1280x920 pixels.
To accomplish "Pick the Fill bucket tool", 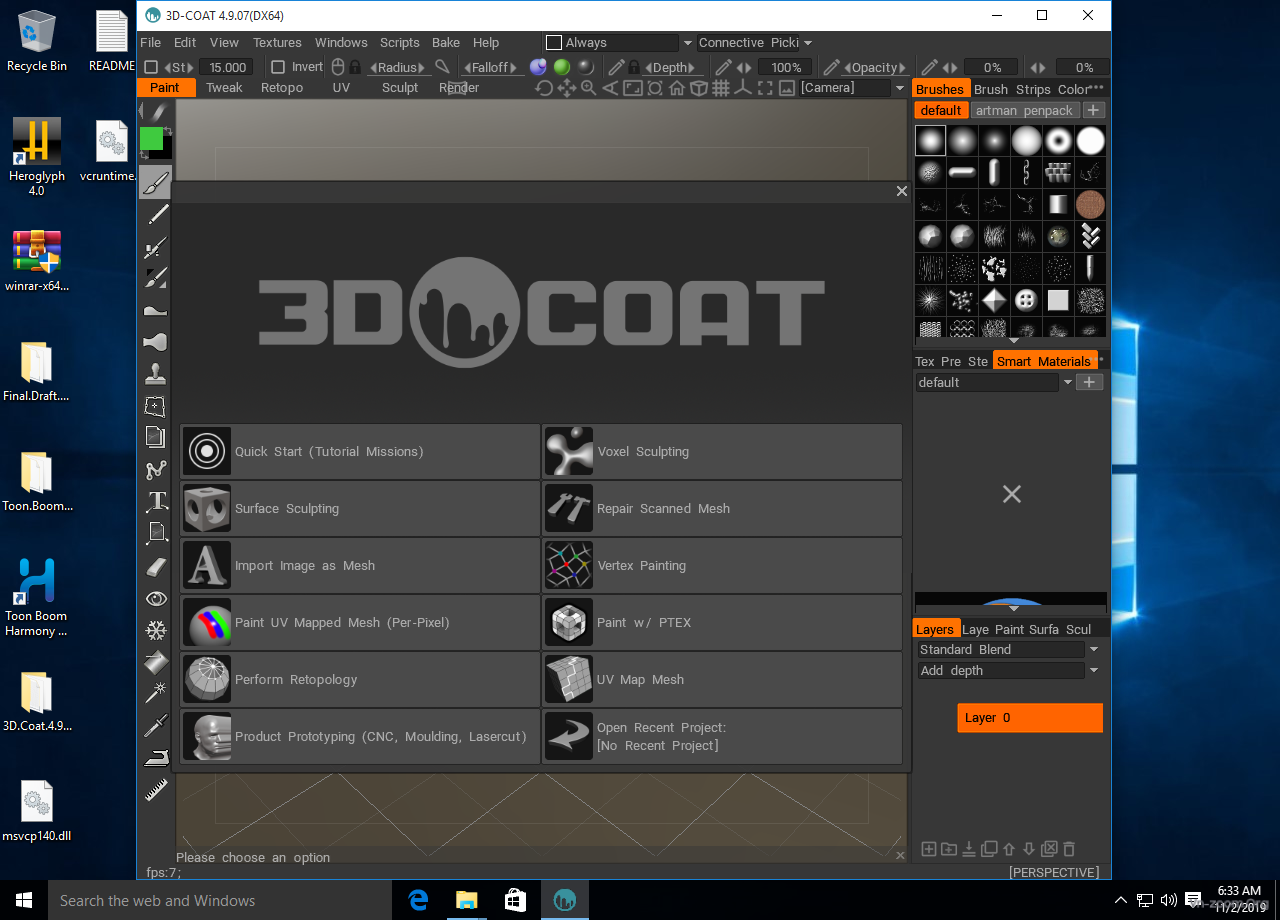I will [x=155, y=662].
